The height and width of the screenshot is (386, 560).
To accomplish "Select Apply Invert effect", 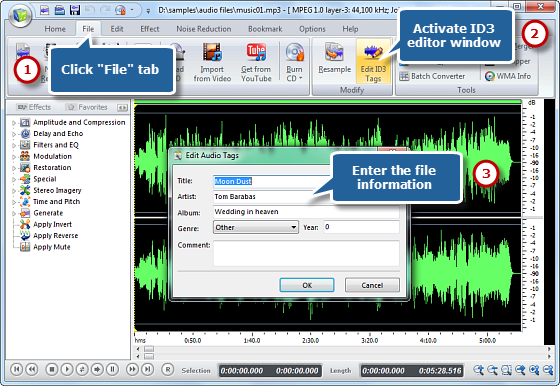I will click(46, 224).
